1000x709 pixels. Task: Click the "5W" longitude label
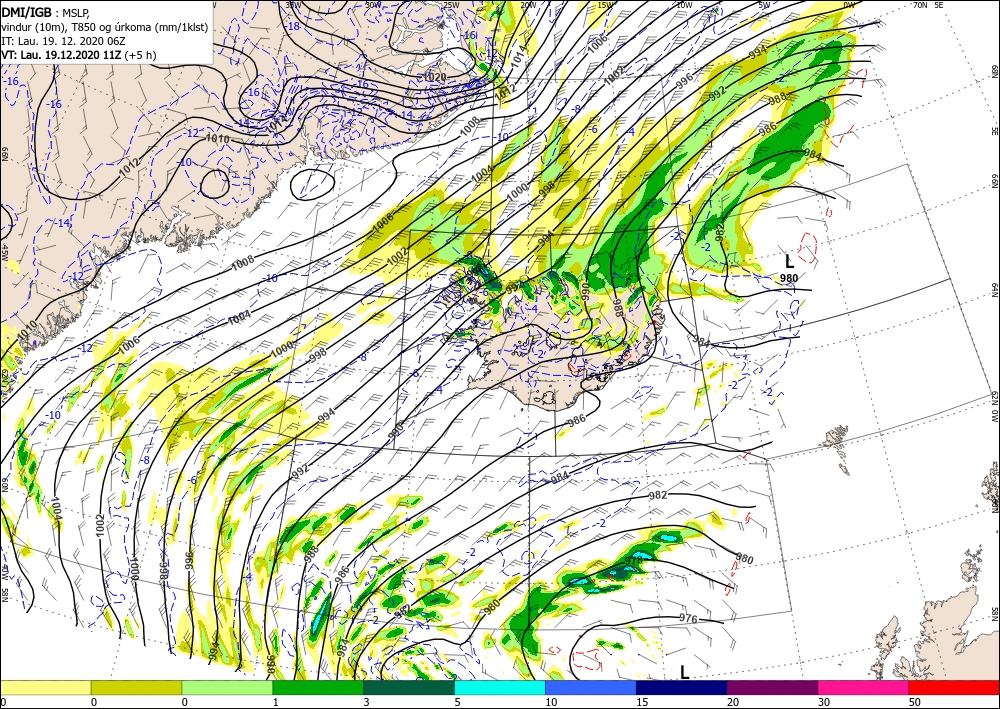point(765,4)
